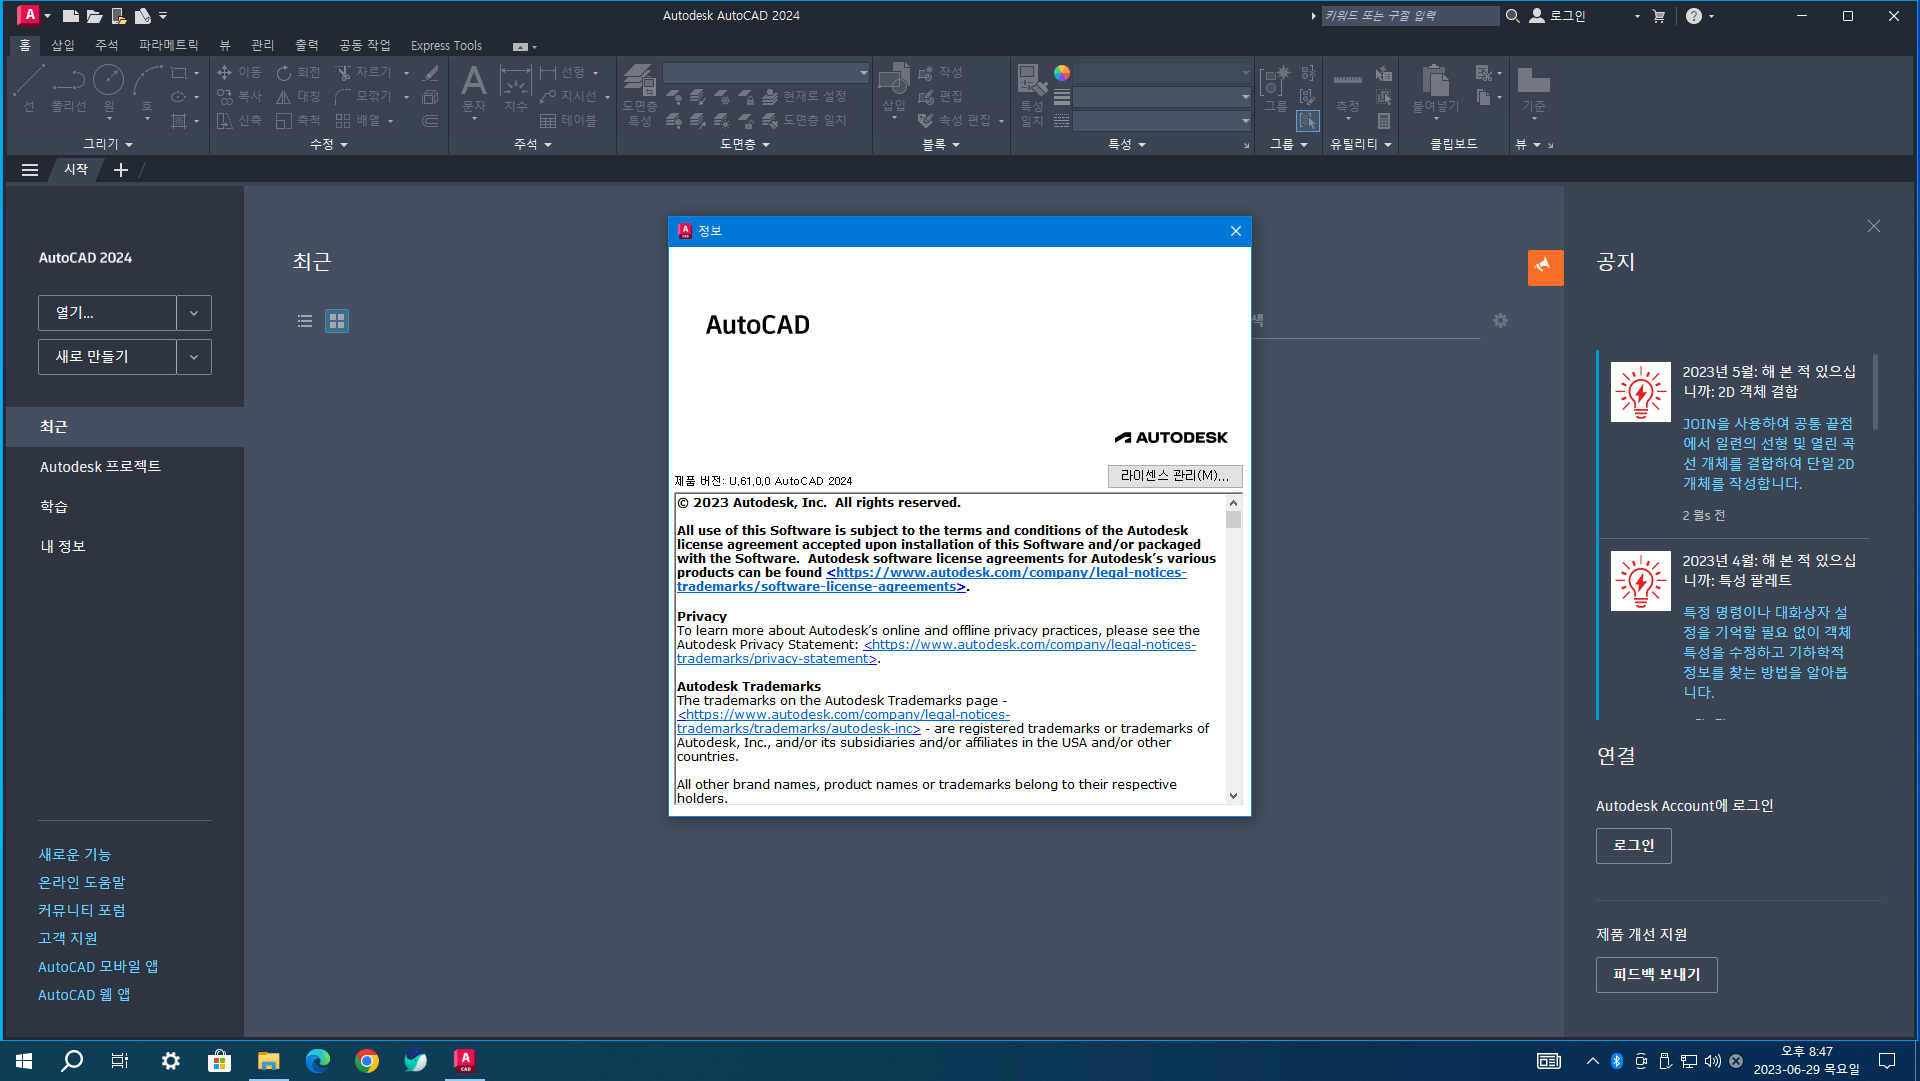
Task: Click the Measure utility icon
Action: tap(1347, 81)
